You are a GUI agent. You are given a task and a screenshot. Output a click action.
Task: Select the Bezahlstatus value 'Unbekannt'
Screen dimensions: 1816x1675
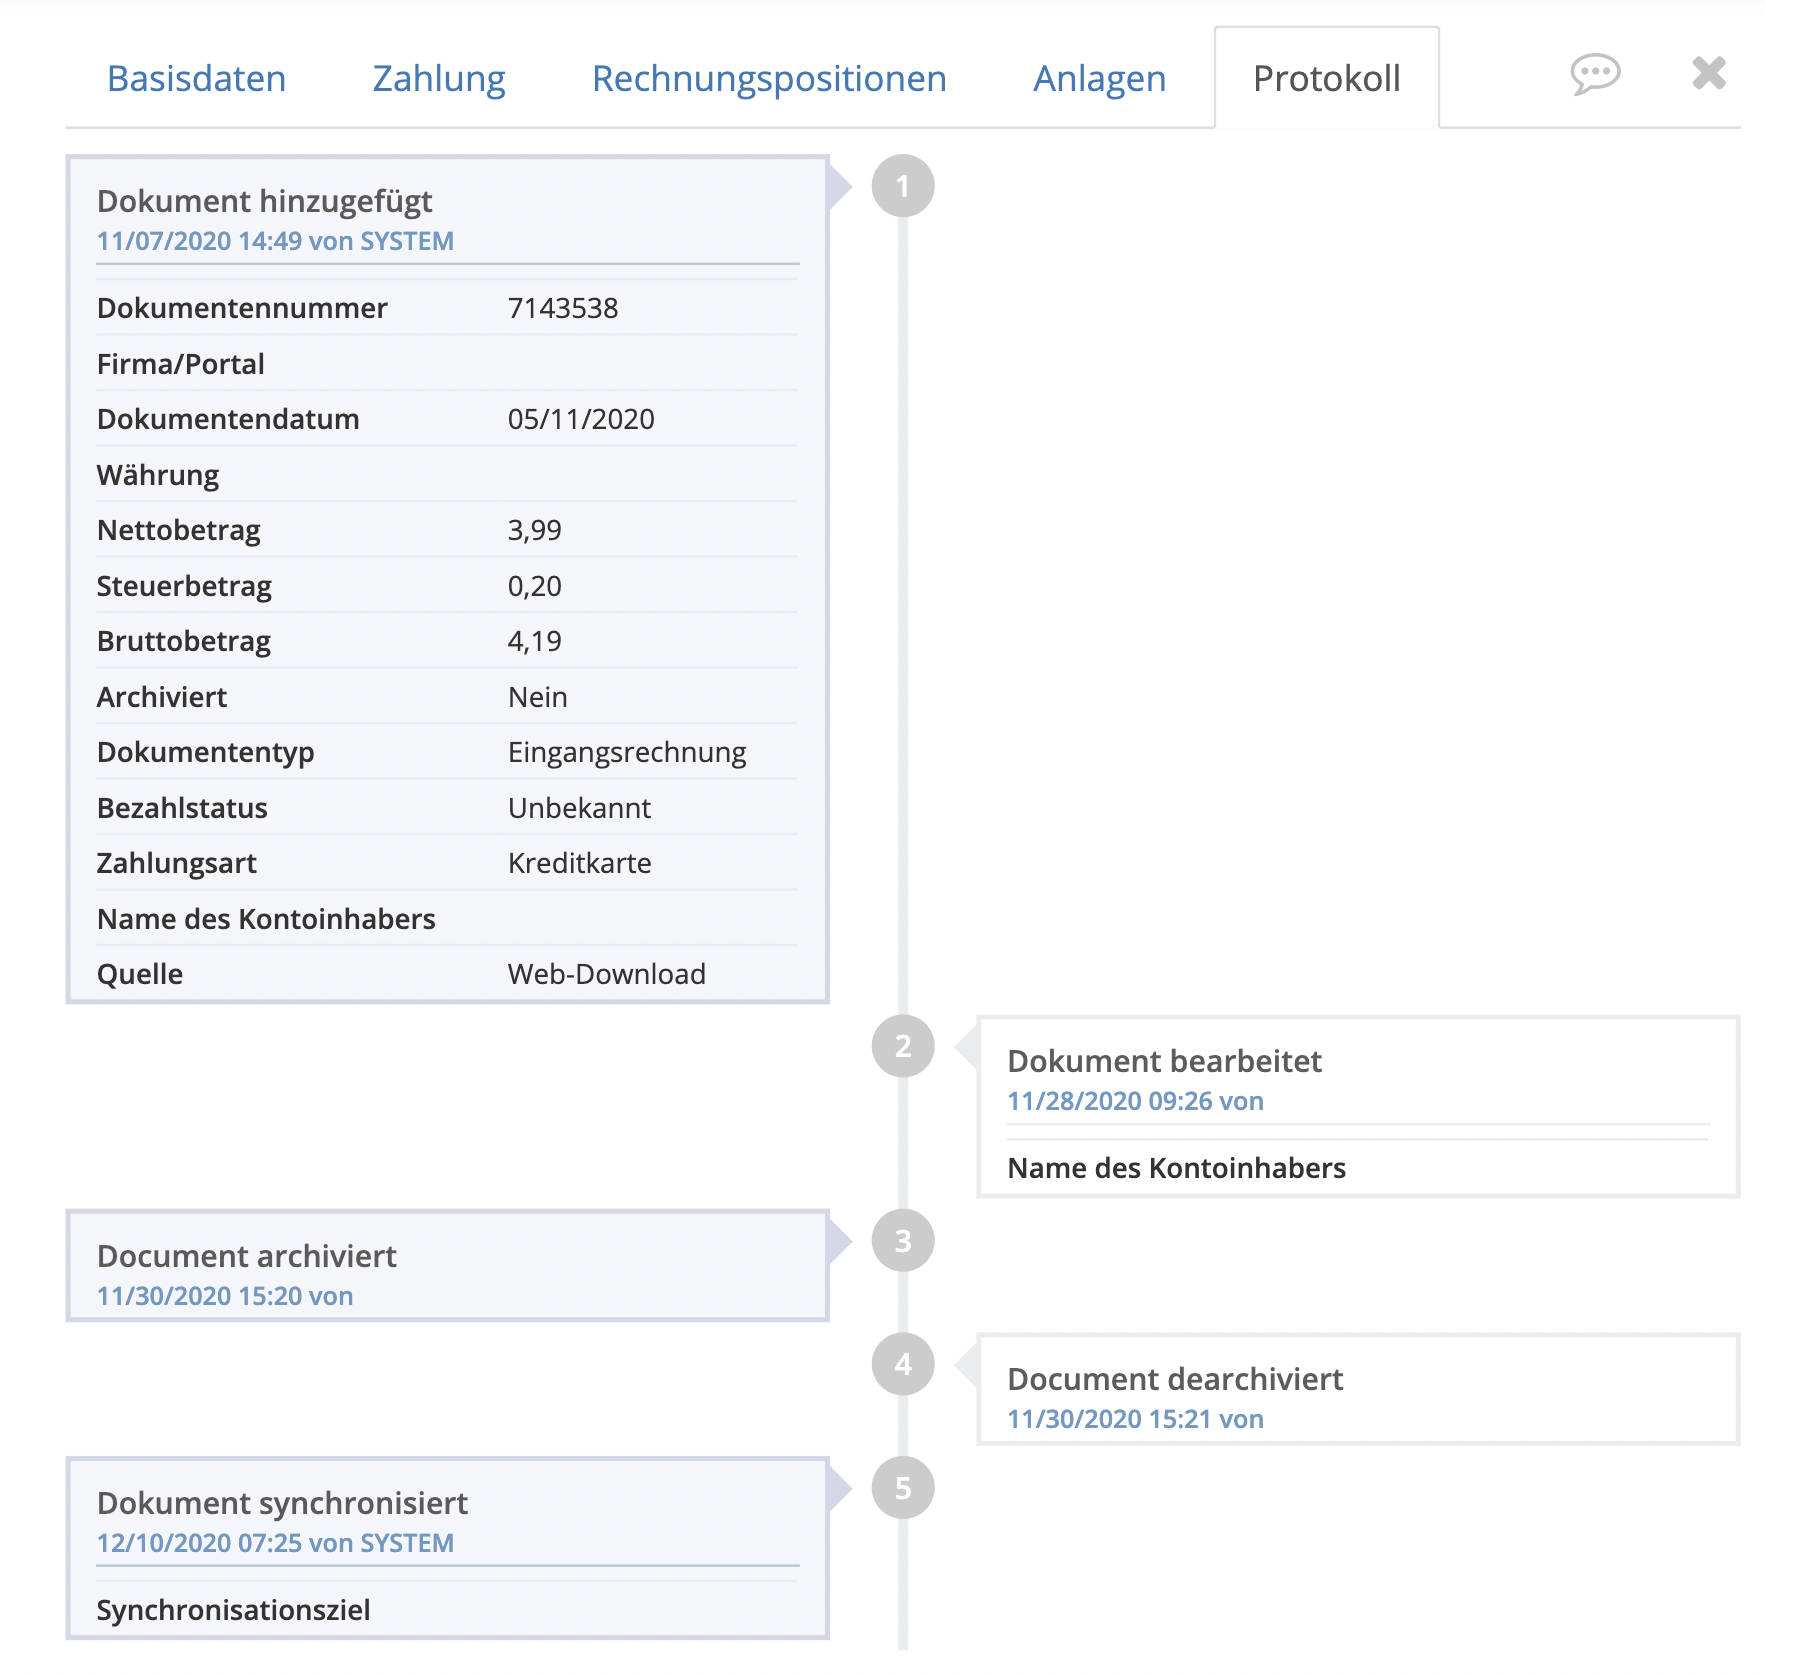click(x=579, y=808)
